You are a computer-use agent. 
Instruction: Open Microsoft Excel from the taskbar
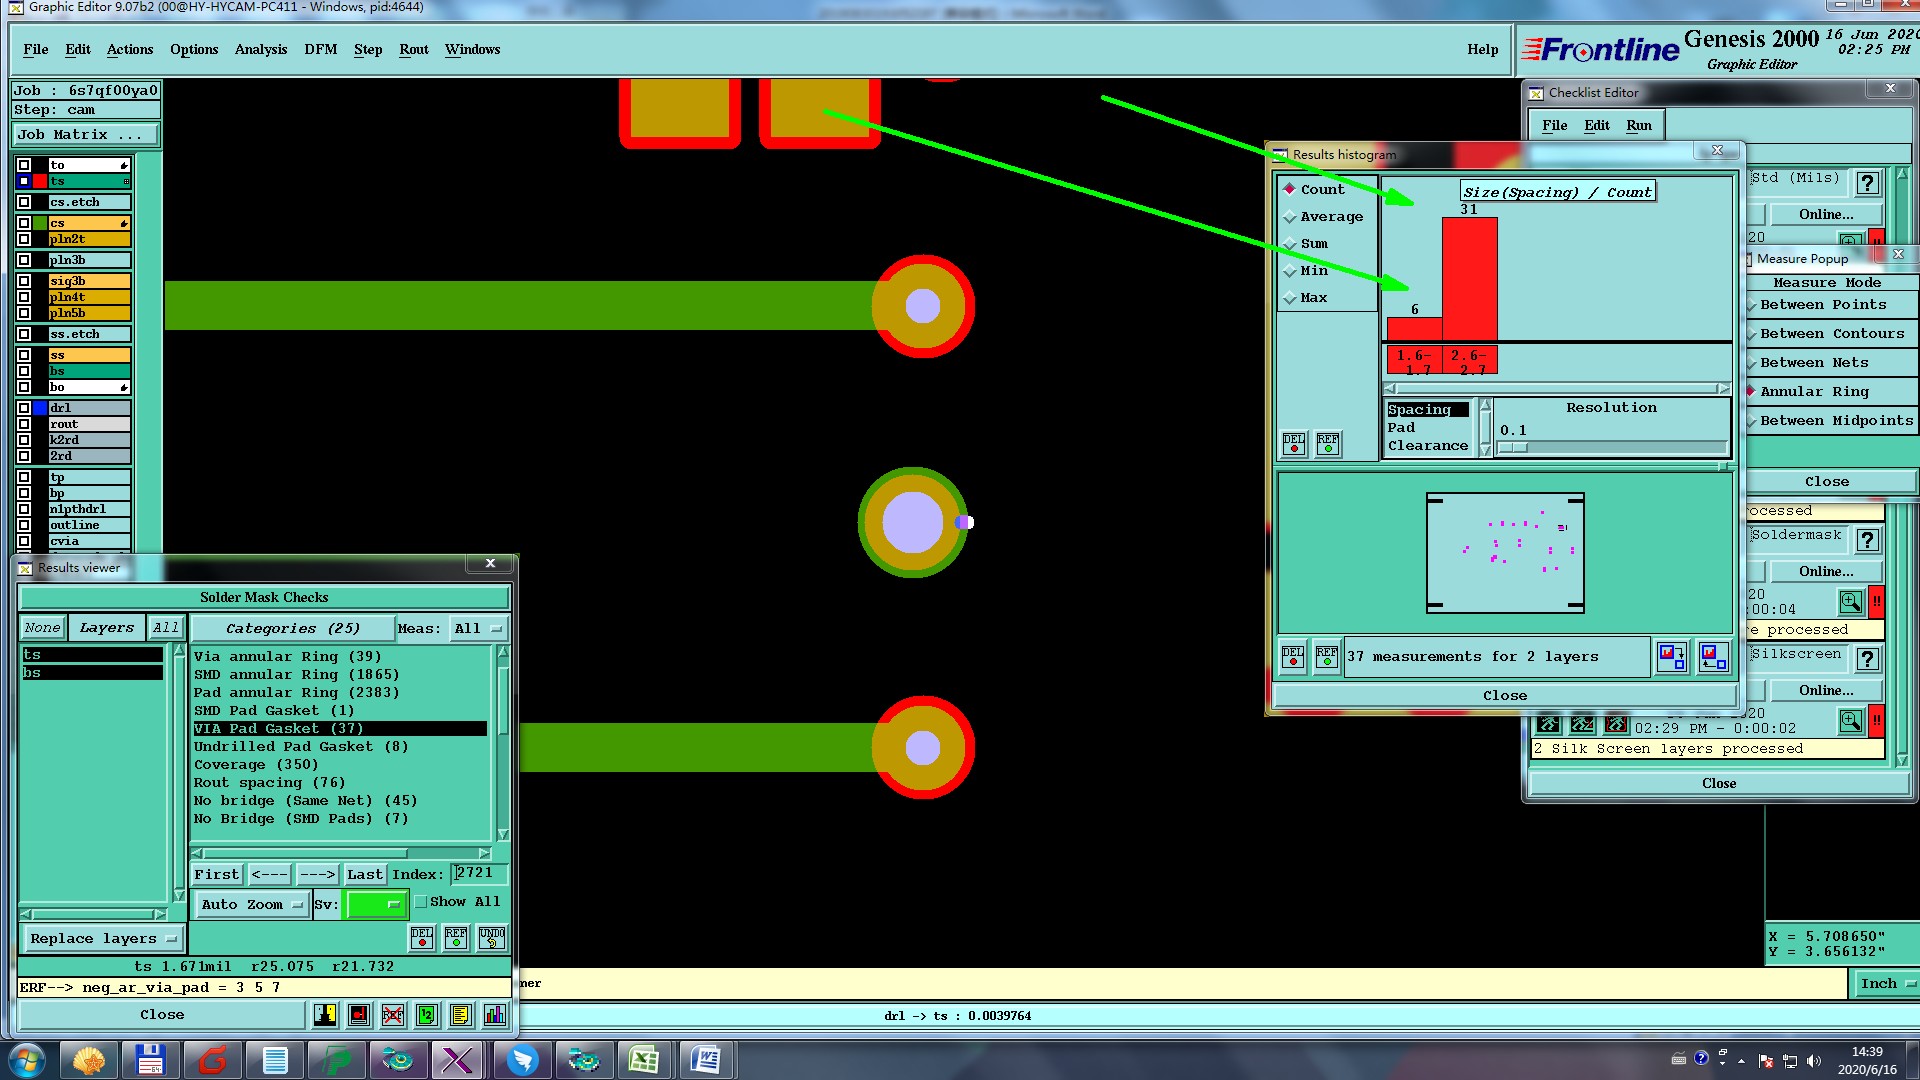644,1060
